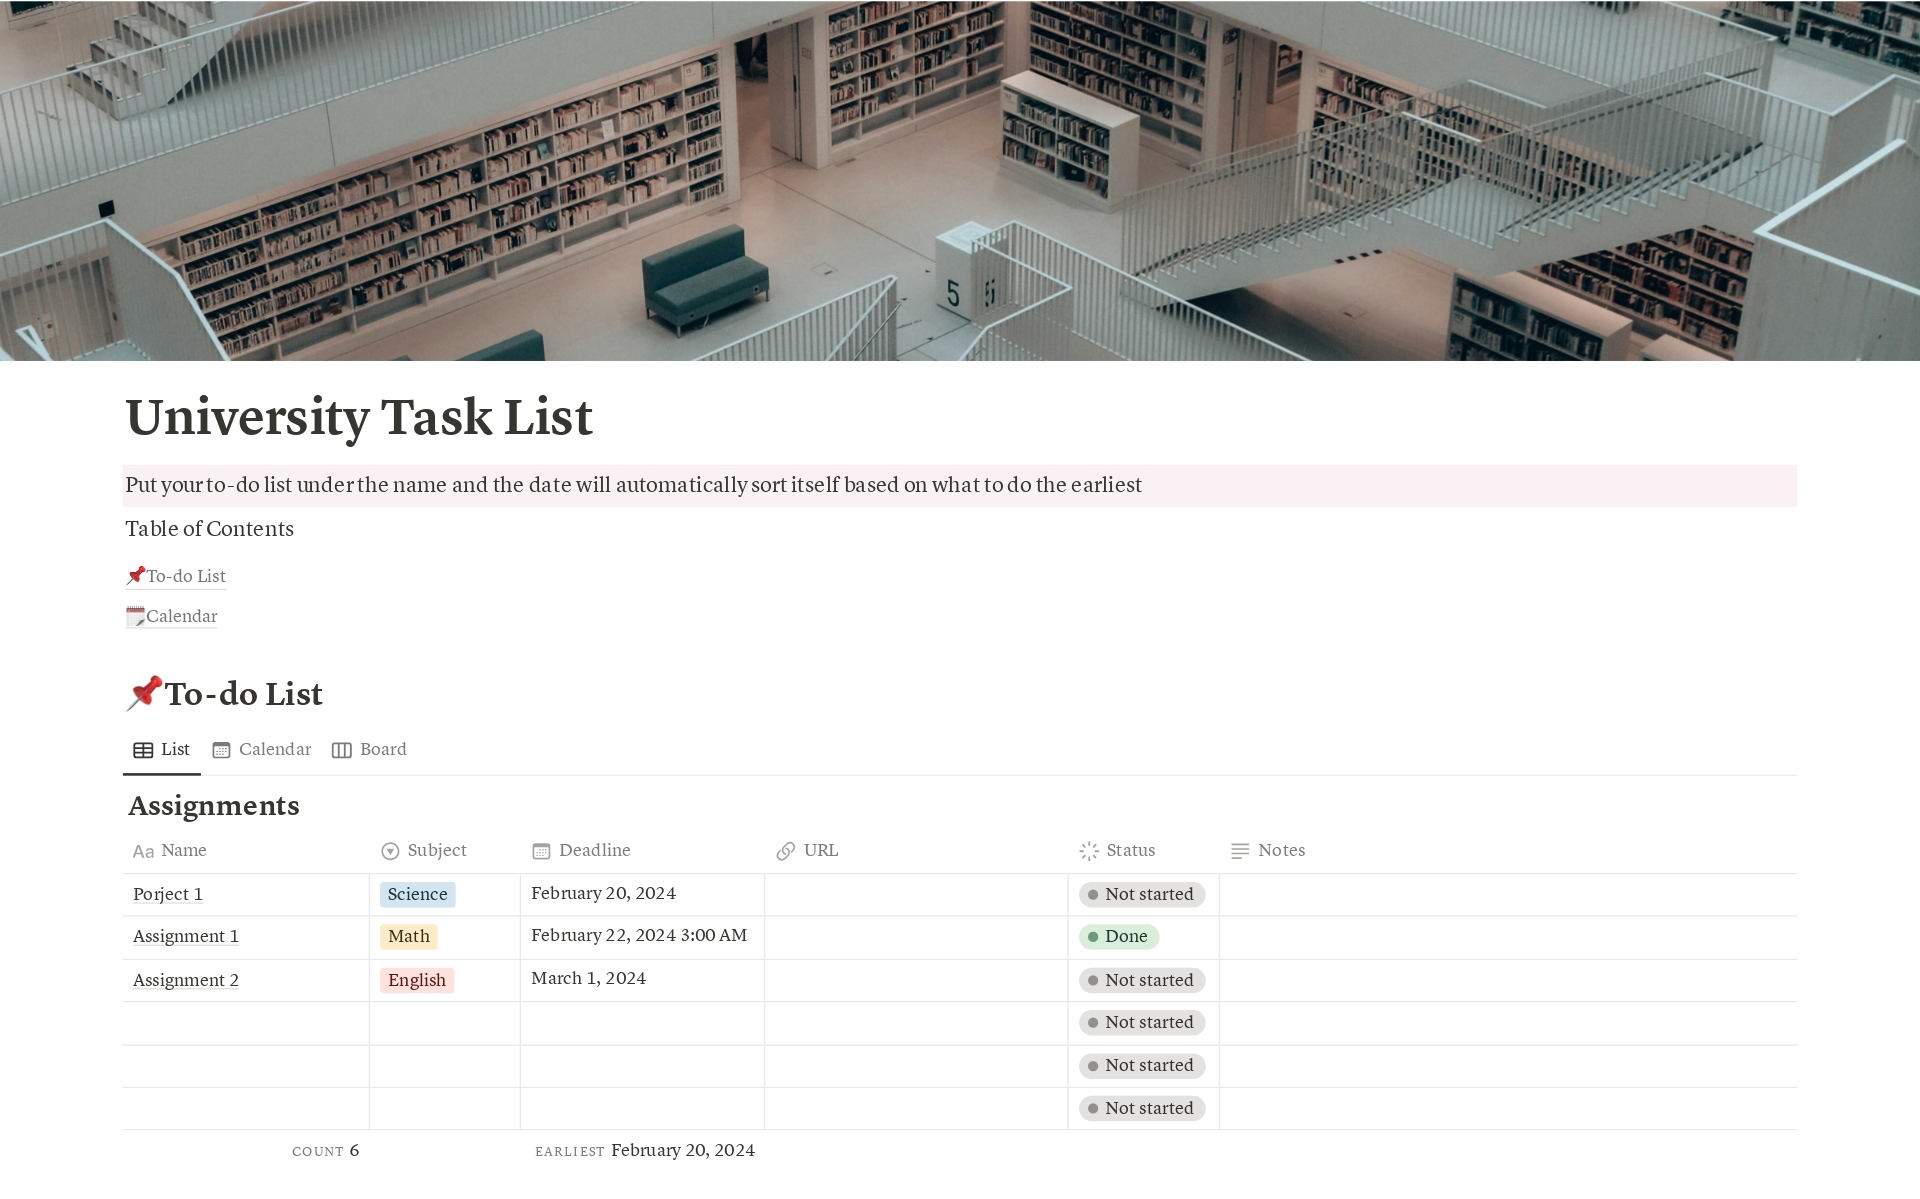The width and height of the screenshot is (1920, 1199).
Task: Click the calendar icon beside the Deadline header
Action: 542,851
